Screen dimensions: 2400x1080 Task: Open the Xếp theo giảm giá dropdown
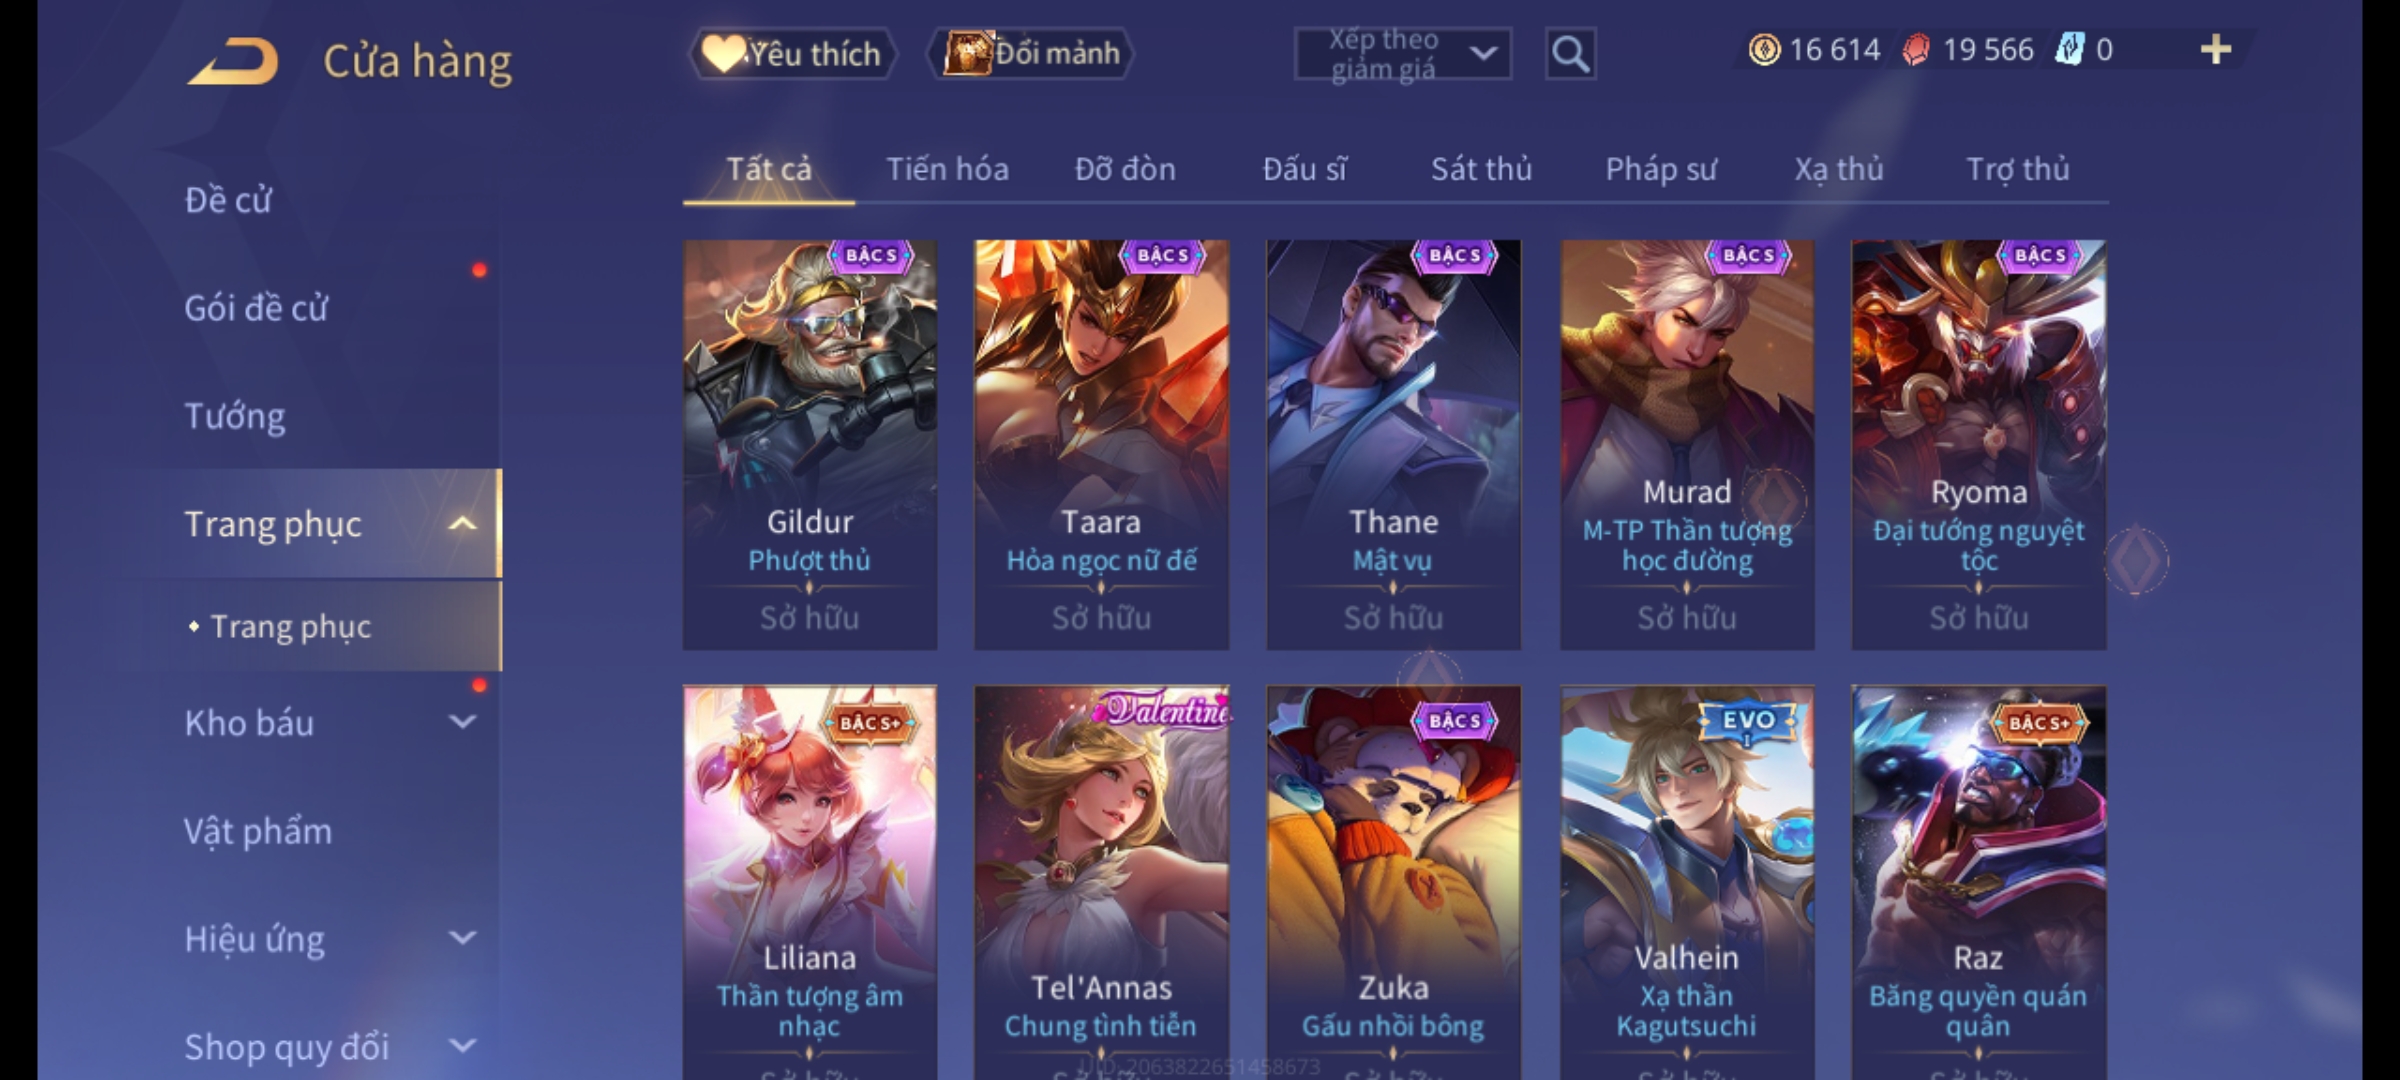1402,54
